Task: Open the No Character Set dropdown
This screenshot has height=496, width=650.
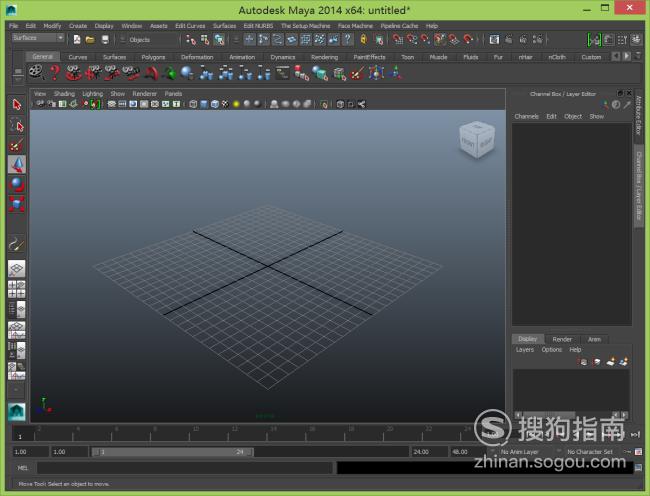Action: [x=589, y=452]
